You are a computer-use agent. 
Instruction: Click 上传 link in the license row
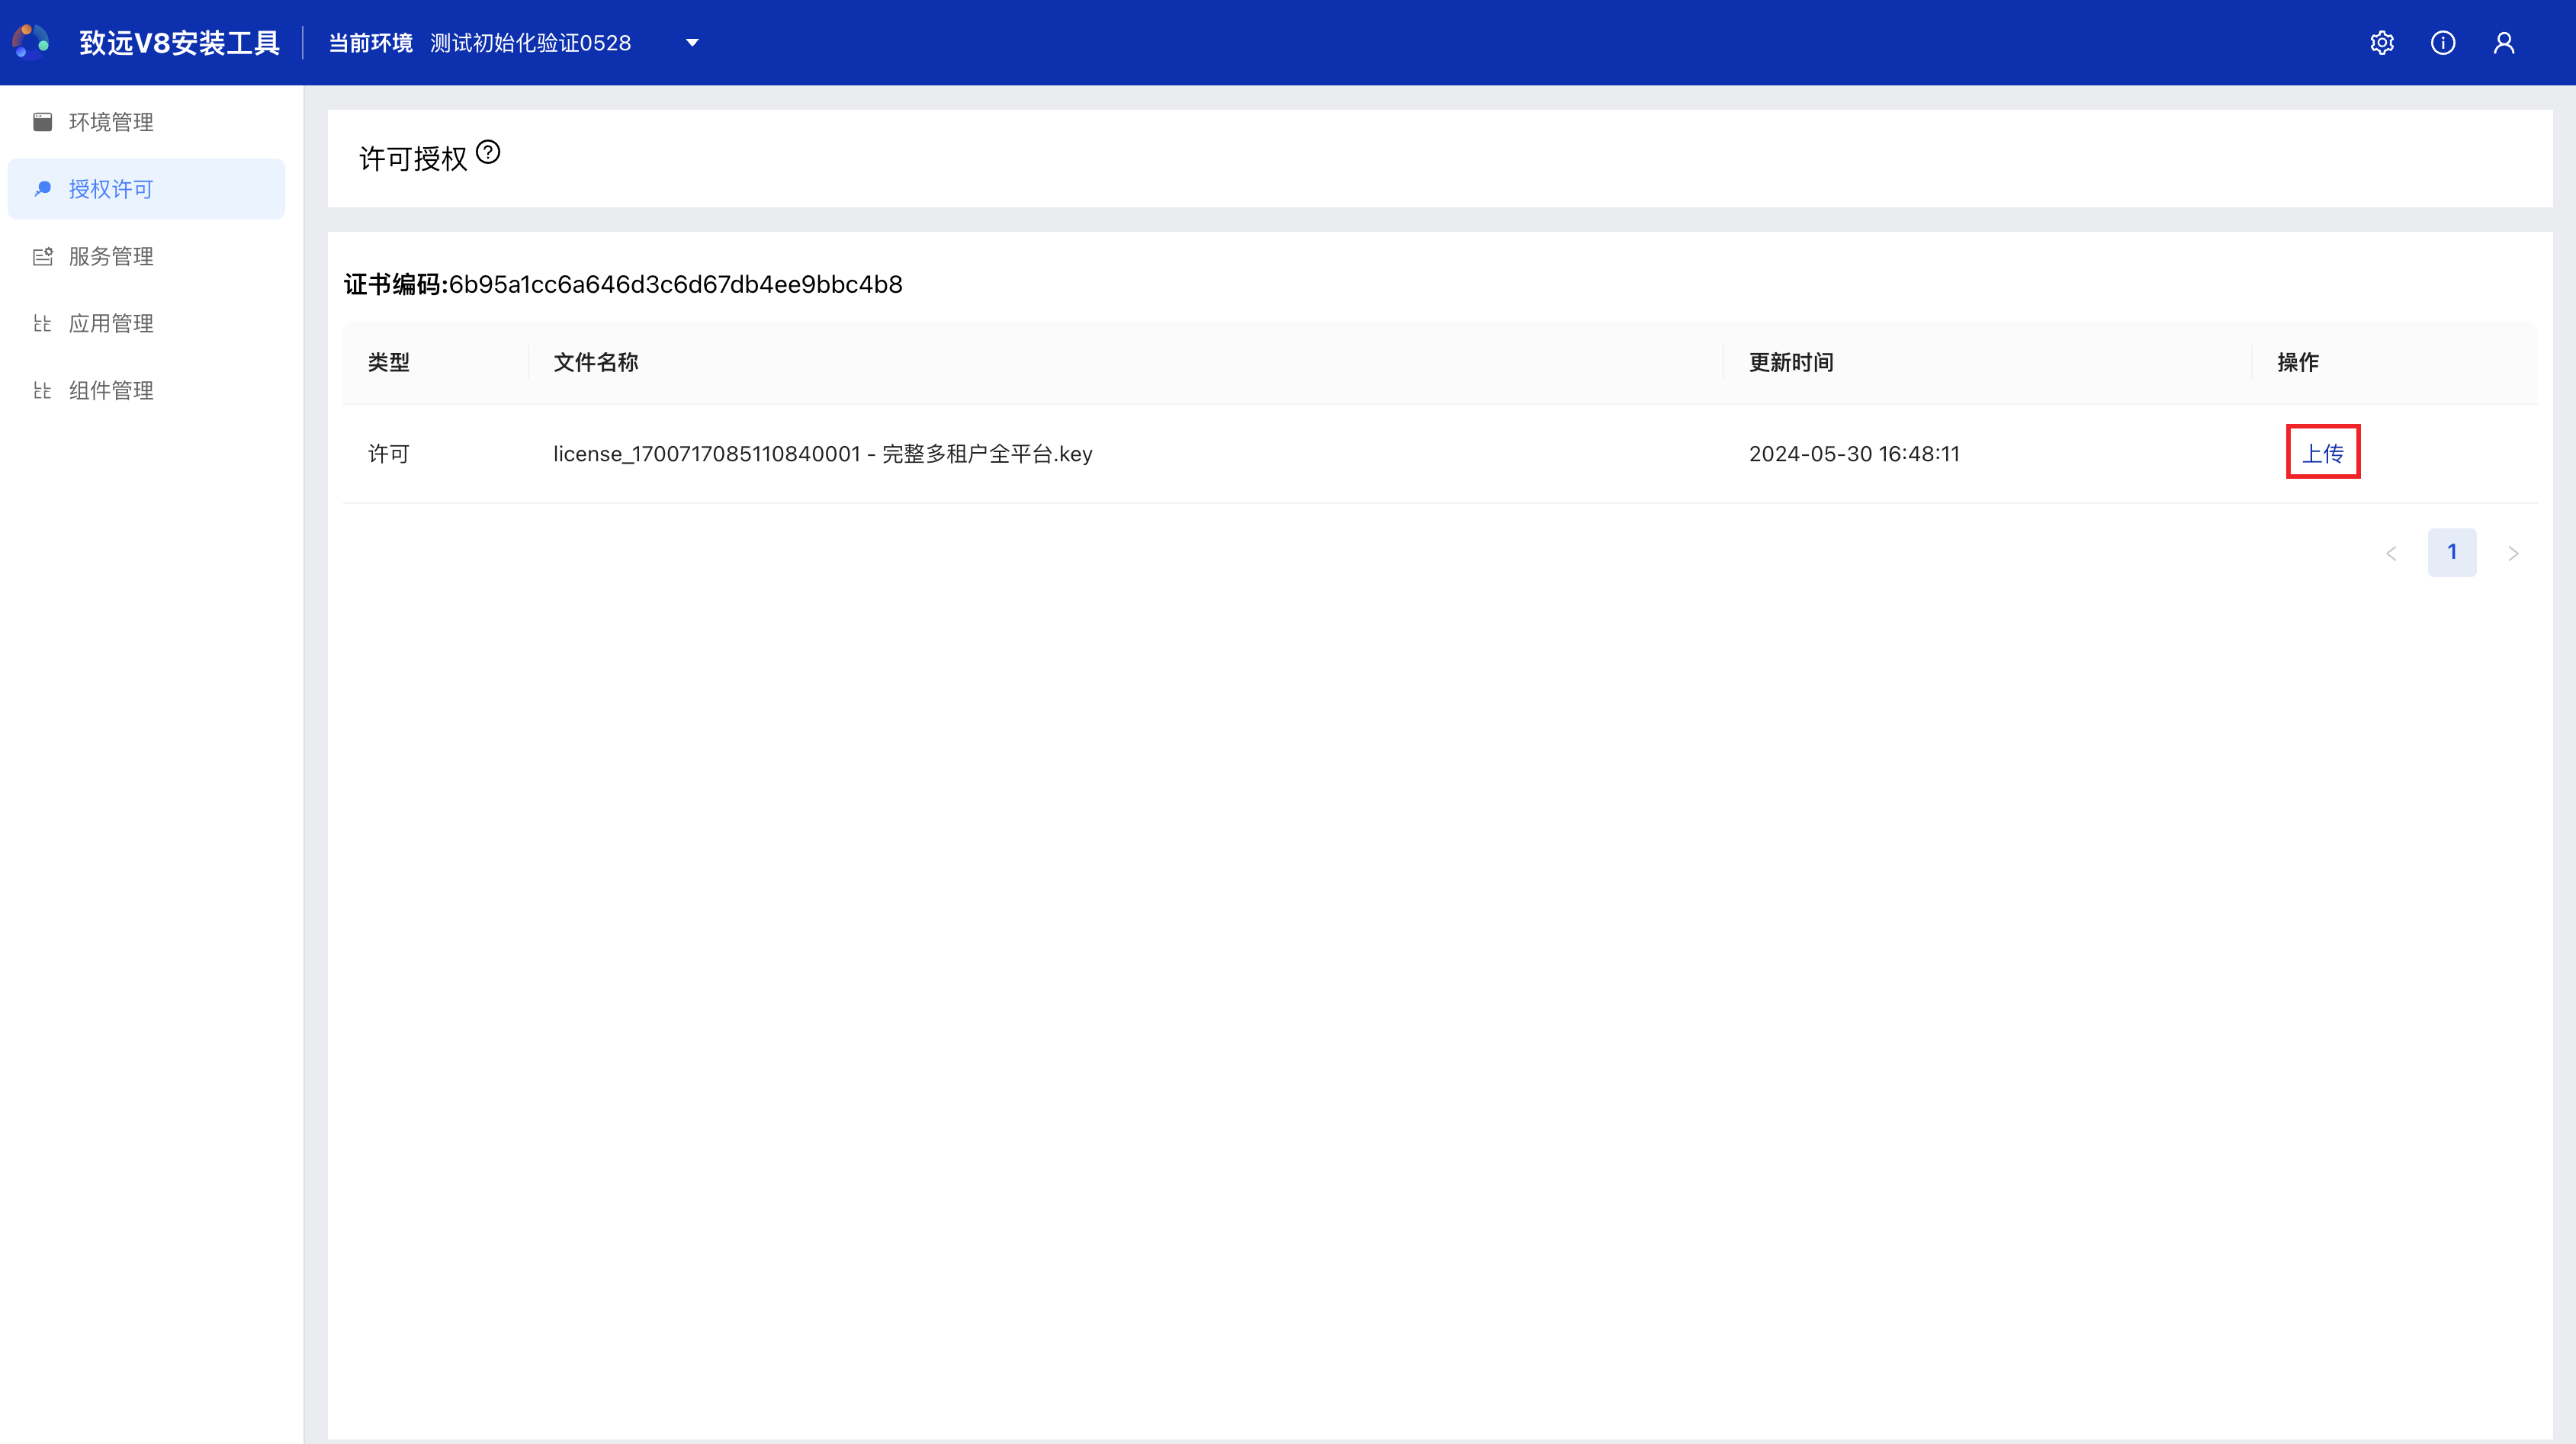coord(2323,453)
